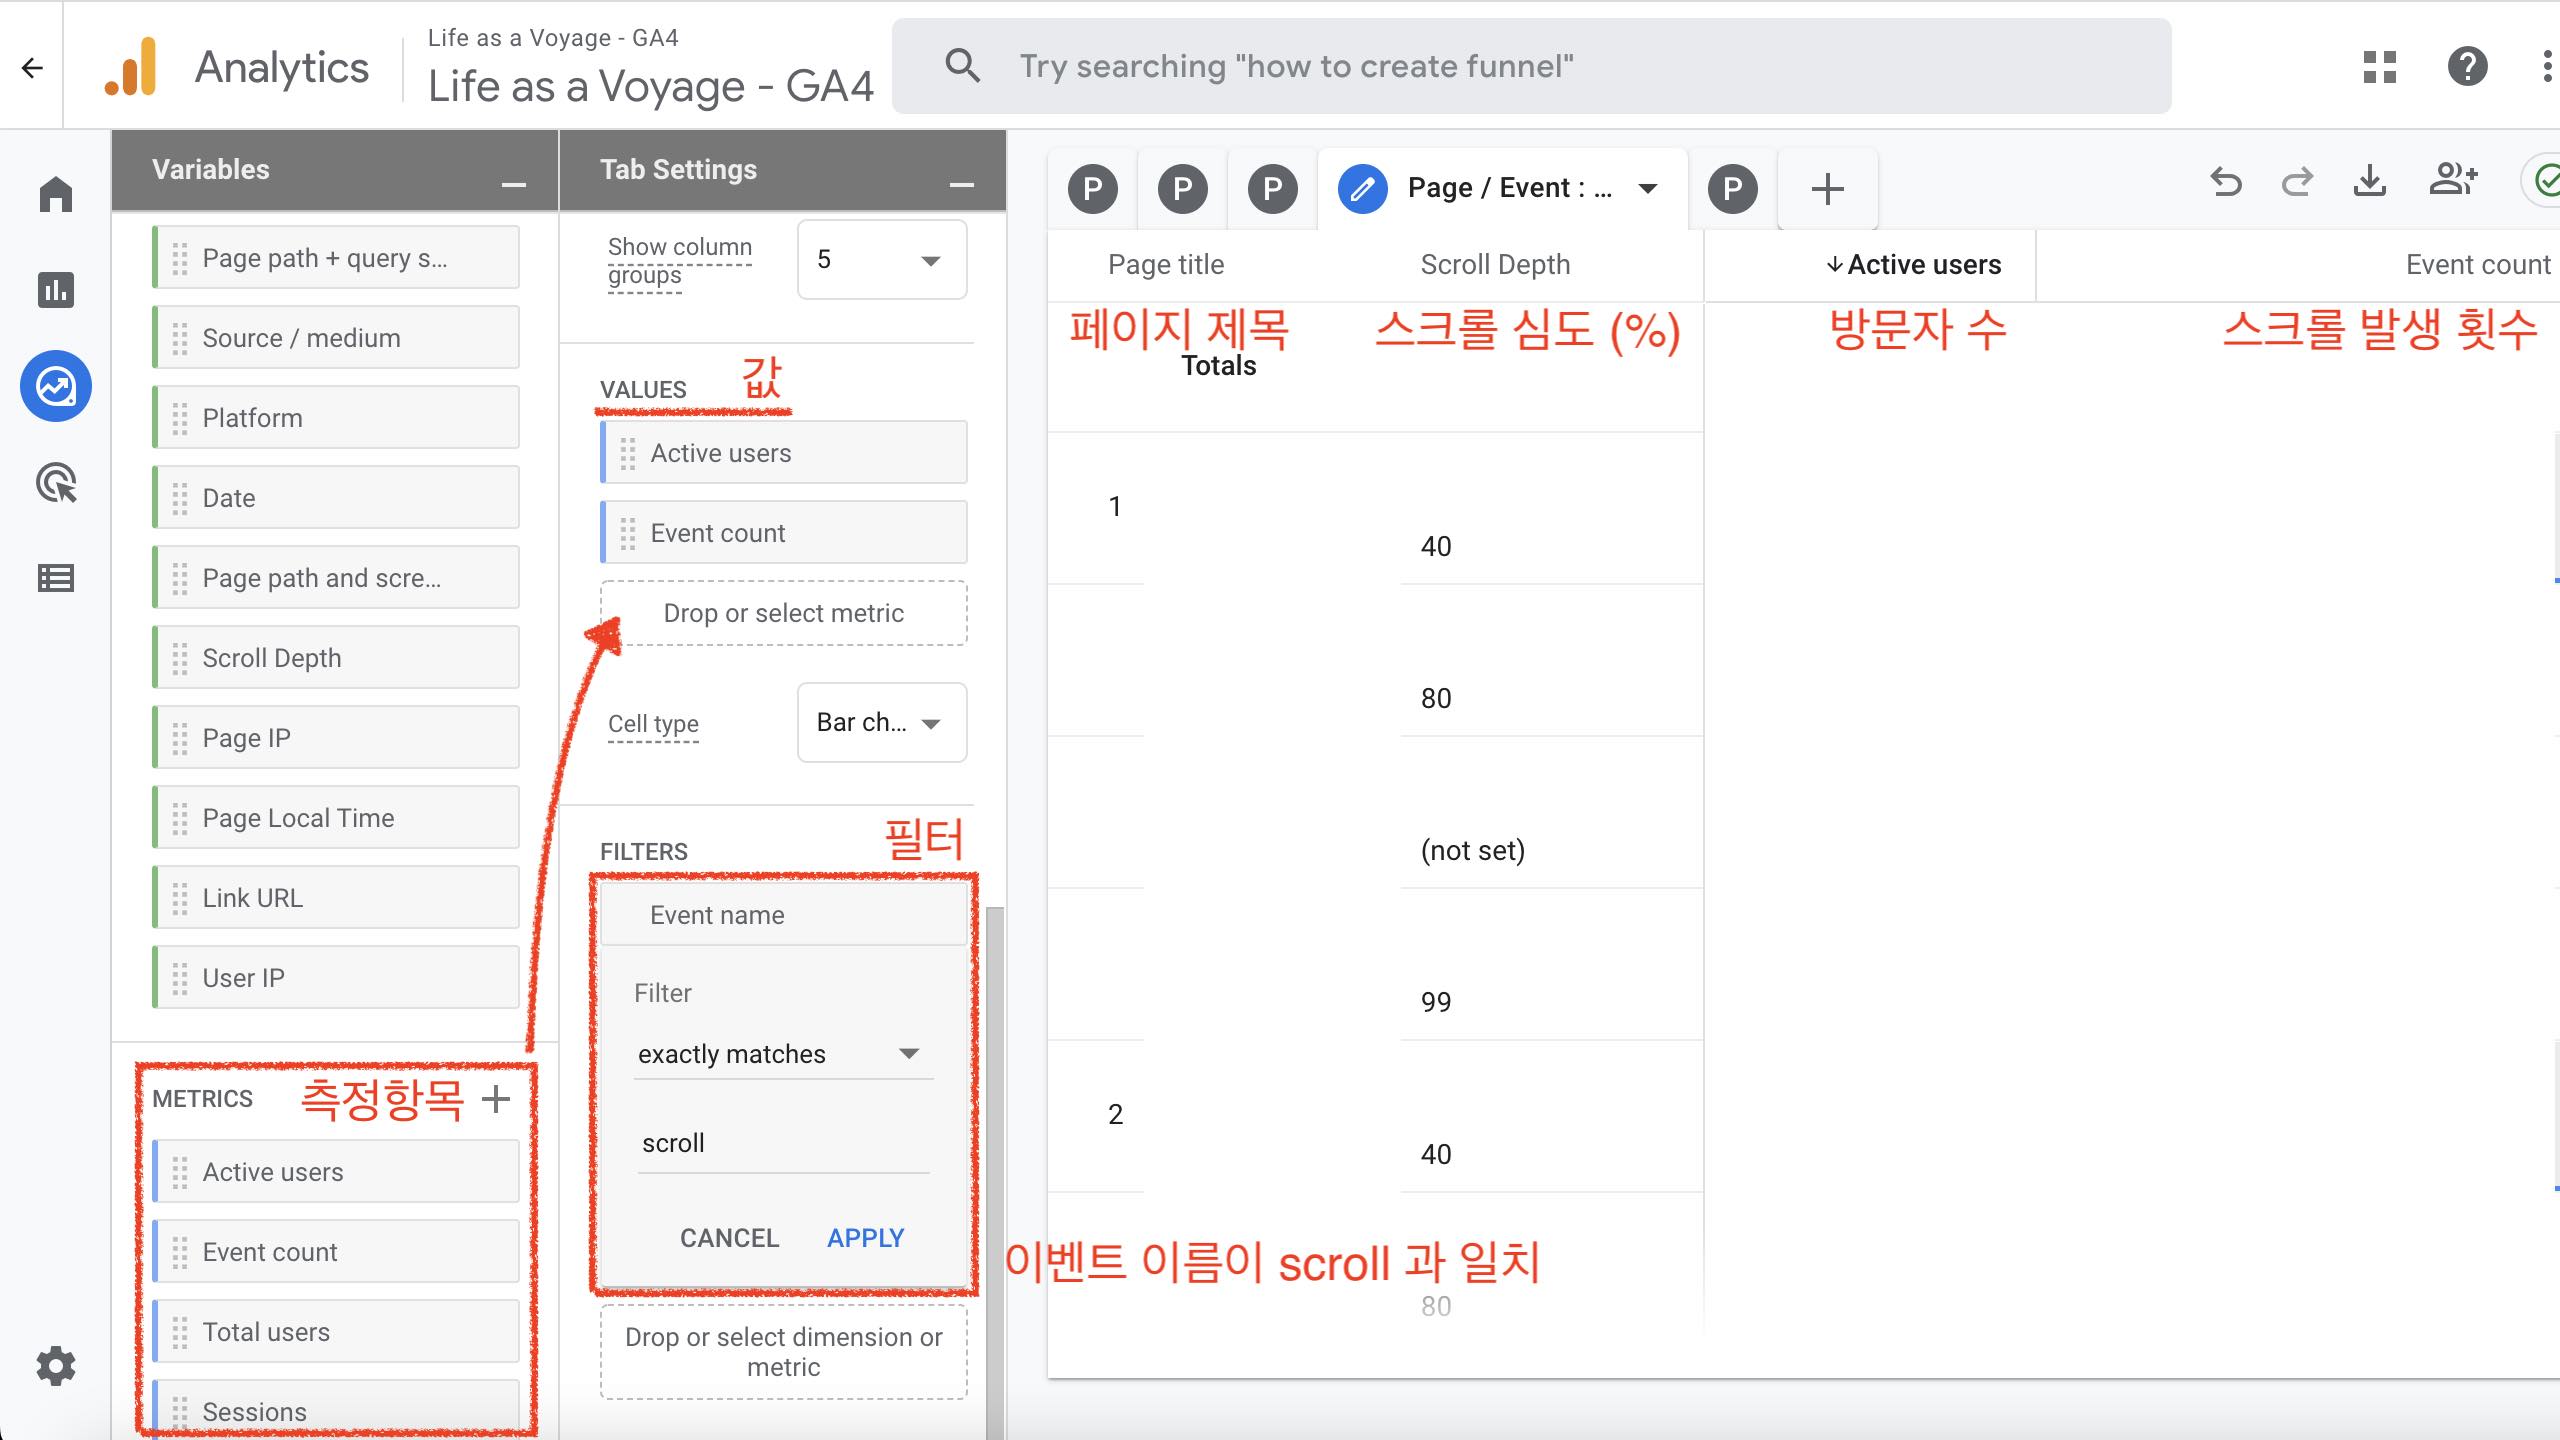Collapse the Variables panel
Screen dimensions: 2560x1440
point(514,183)
